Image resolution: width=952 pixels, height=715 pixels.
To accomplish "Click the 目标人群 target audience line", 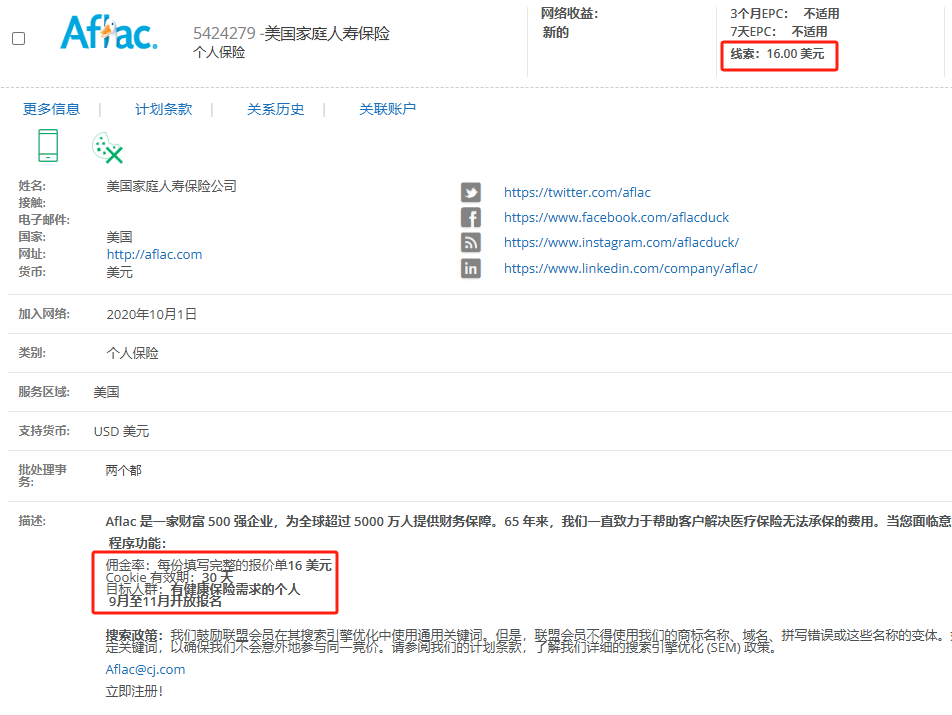I will (203, 589).
